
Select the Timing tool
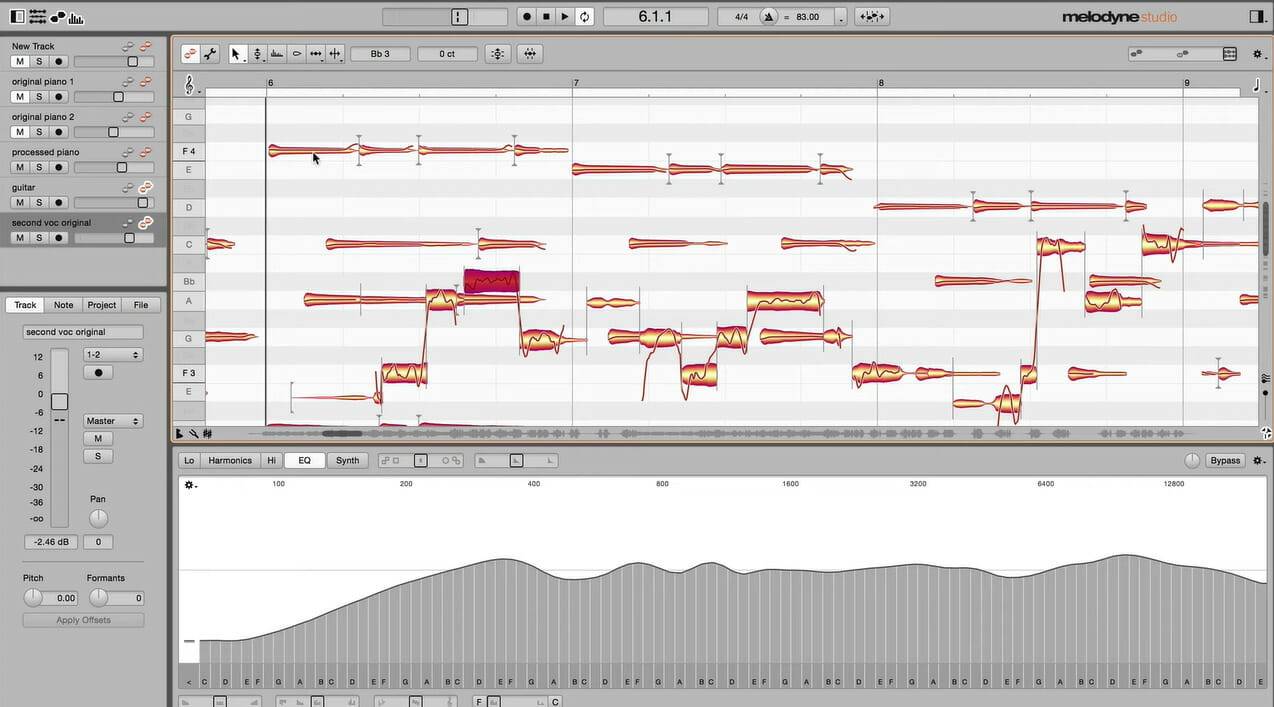(x=315, y=53)
